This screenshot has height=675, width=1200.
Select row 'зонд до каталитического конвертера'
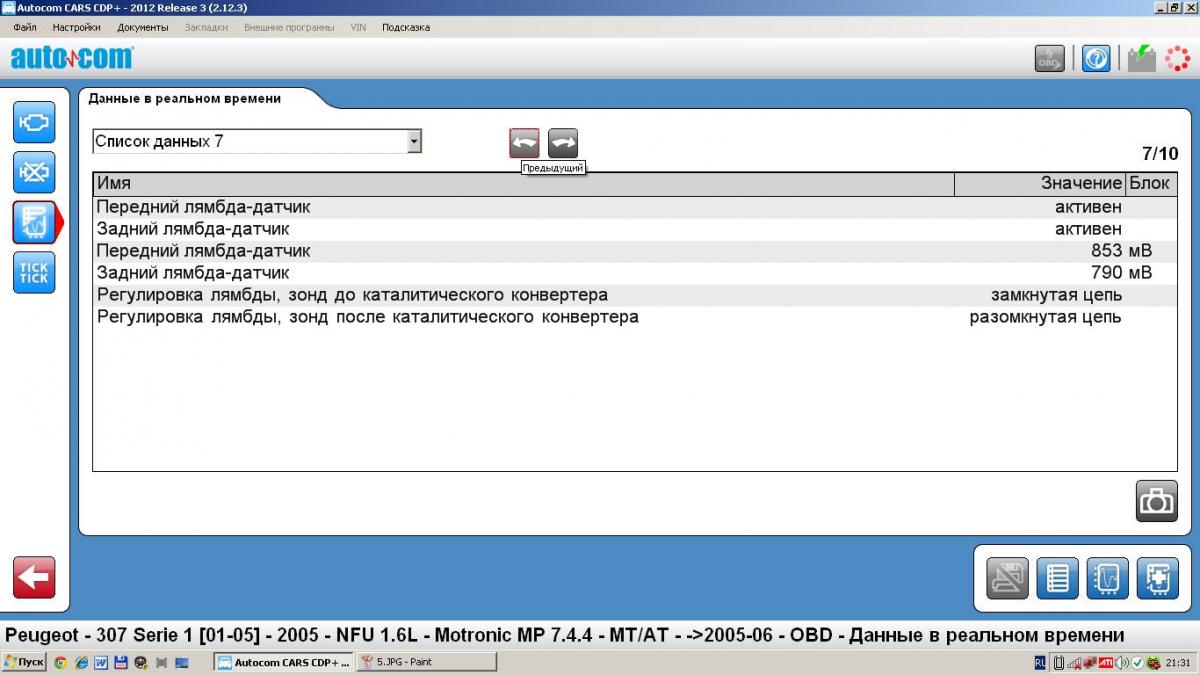pyautogui.click(x=634, y=295)
